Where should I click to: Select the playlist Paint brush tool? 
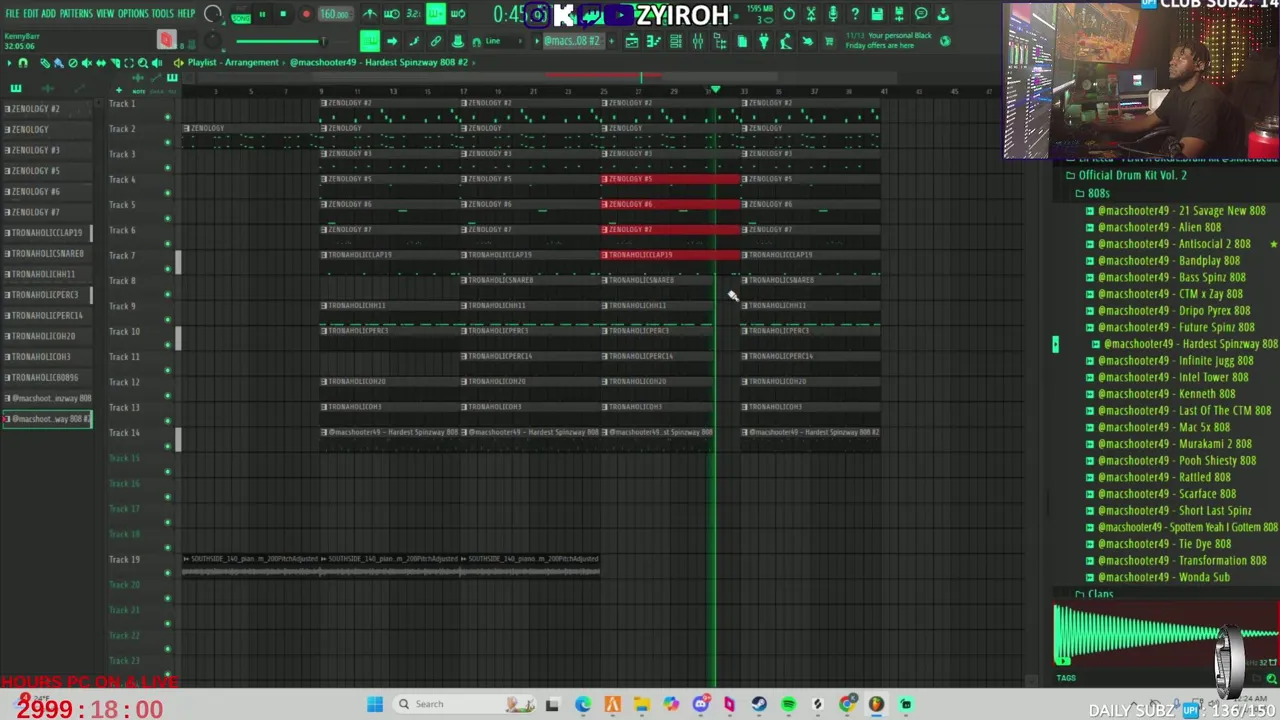[x=58, y=62]
